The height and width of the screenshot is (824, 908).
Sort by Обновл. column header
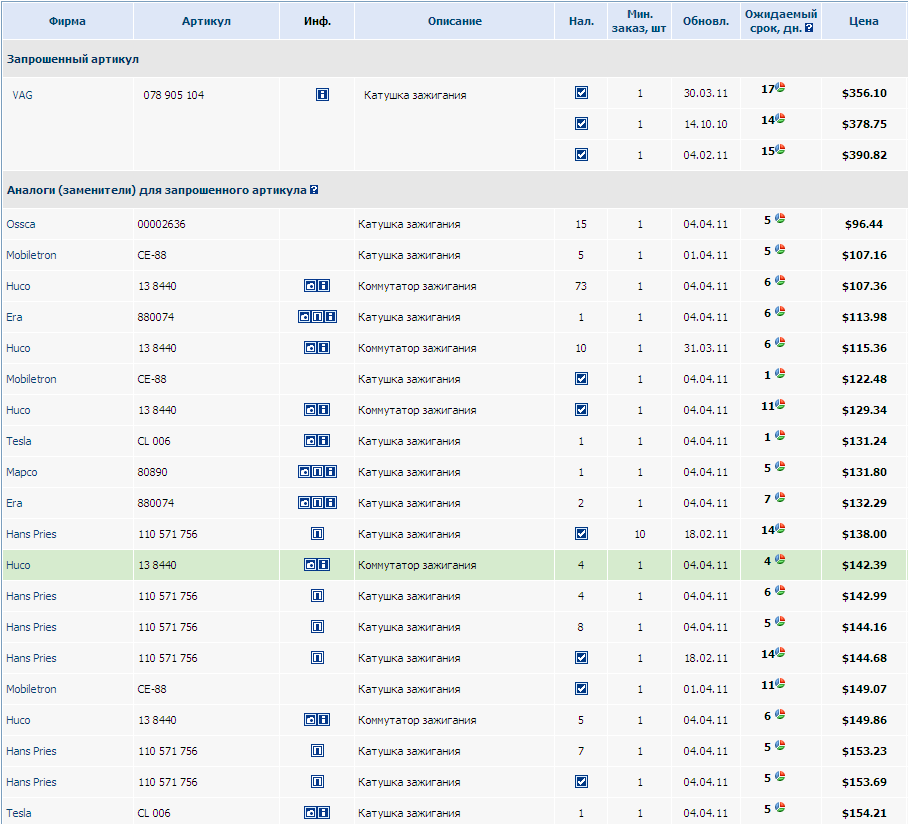(x=706, y=21)
